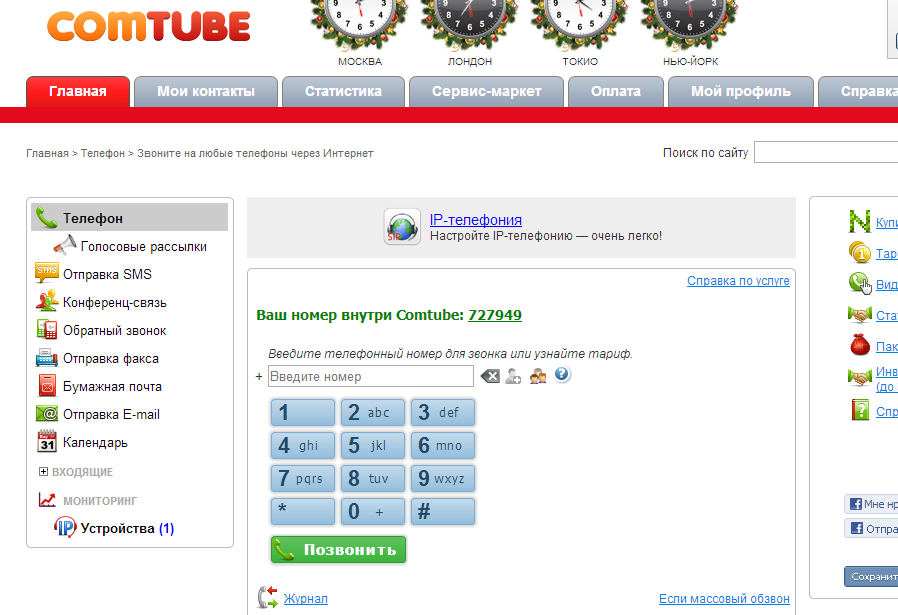Open the Мой профиль tab
The height and width of the screenshot is (615, 898).
coord(741,92)
